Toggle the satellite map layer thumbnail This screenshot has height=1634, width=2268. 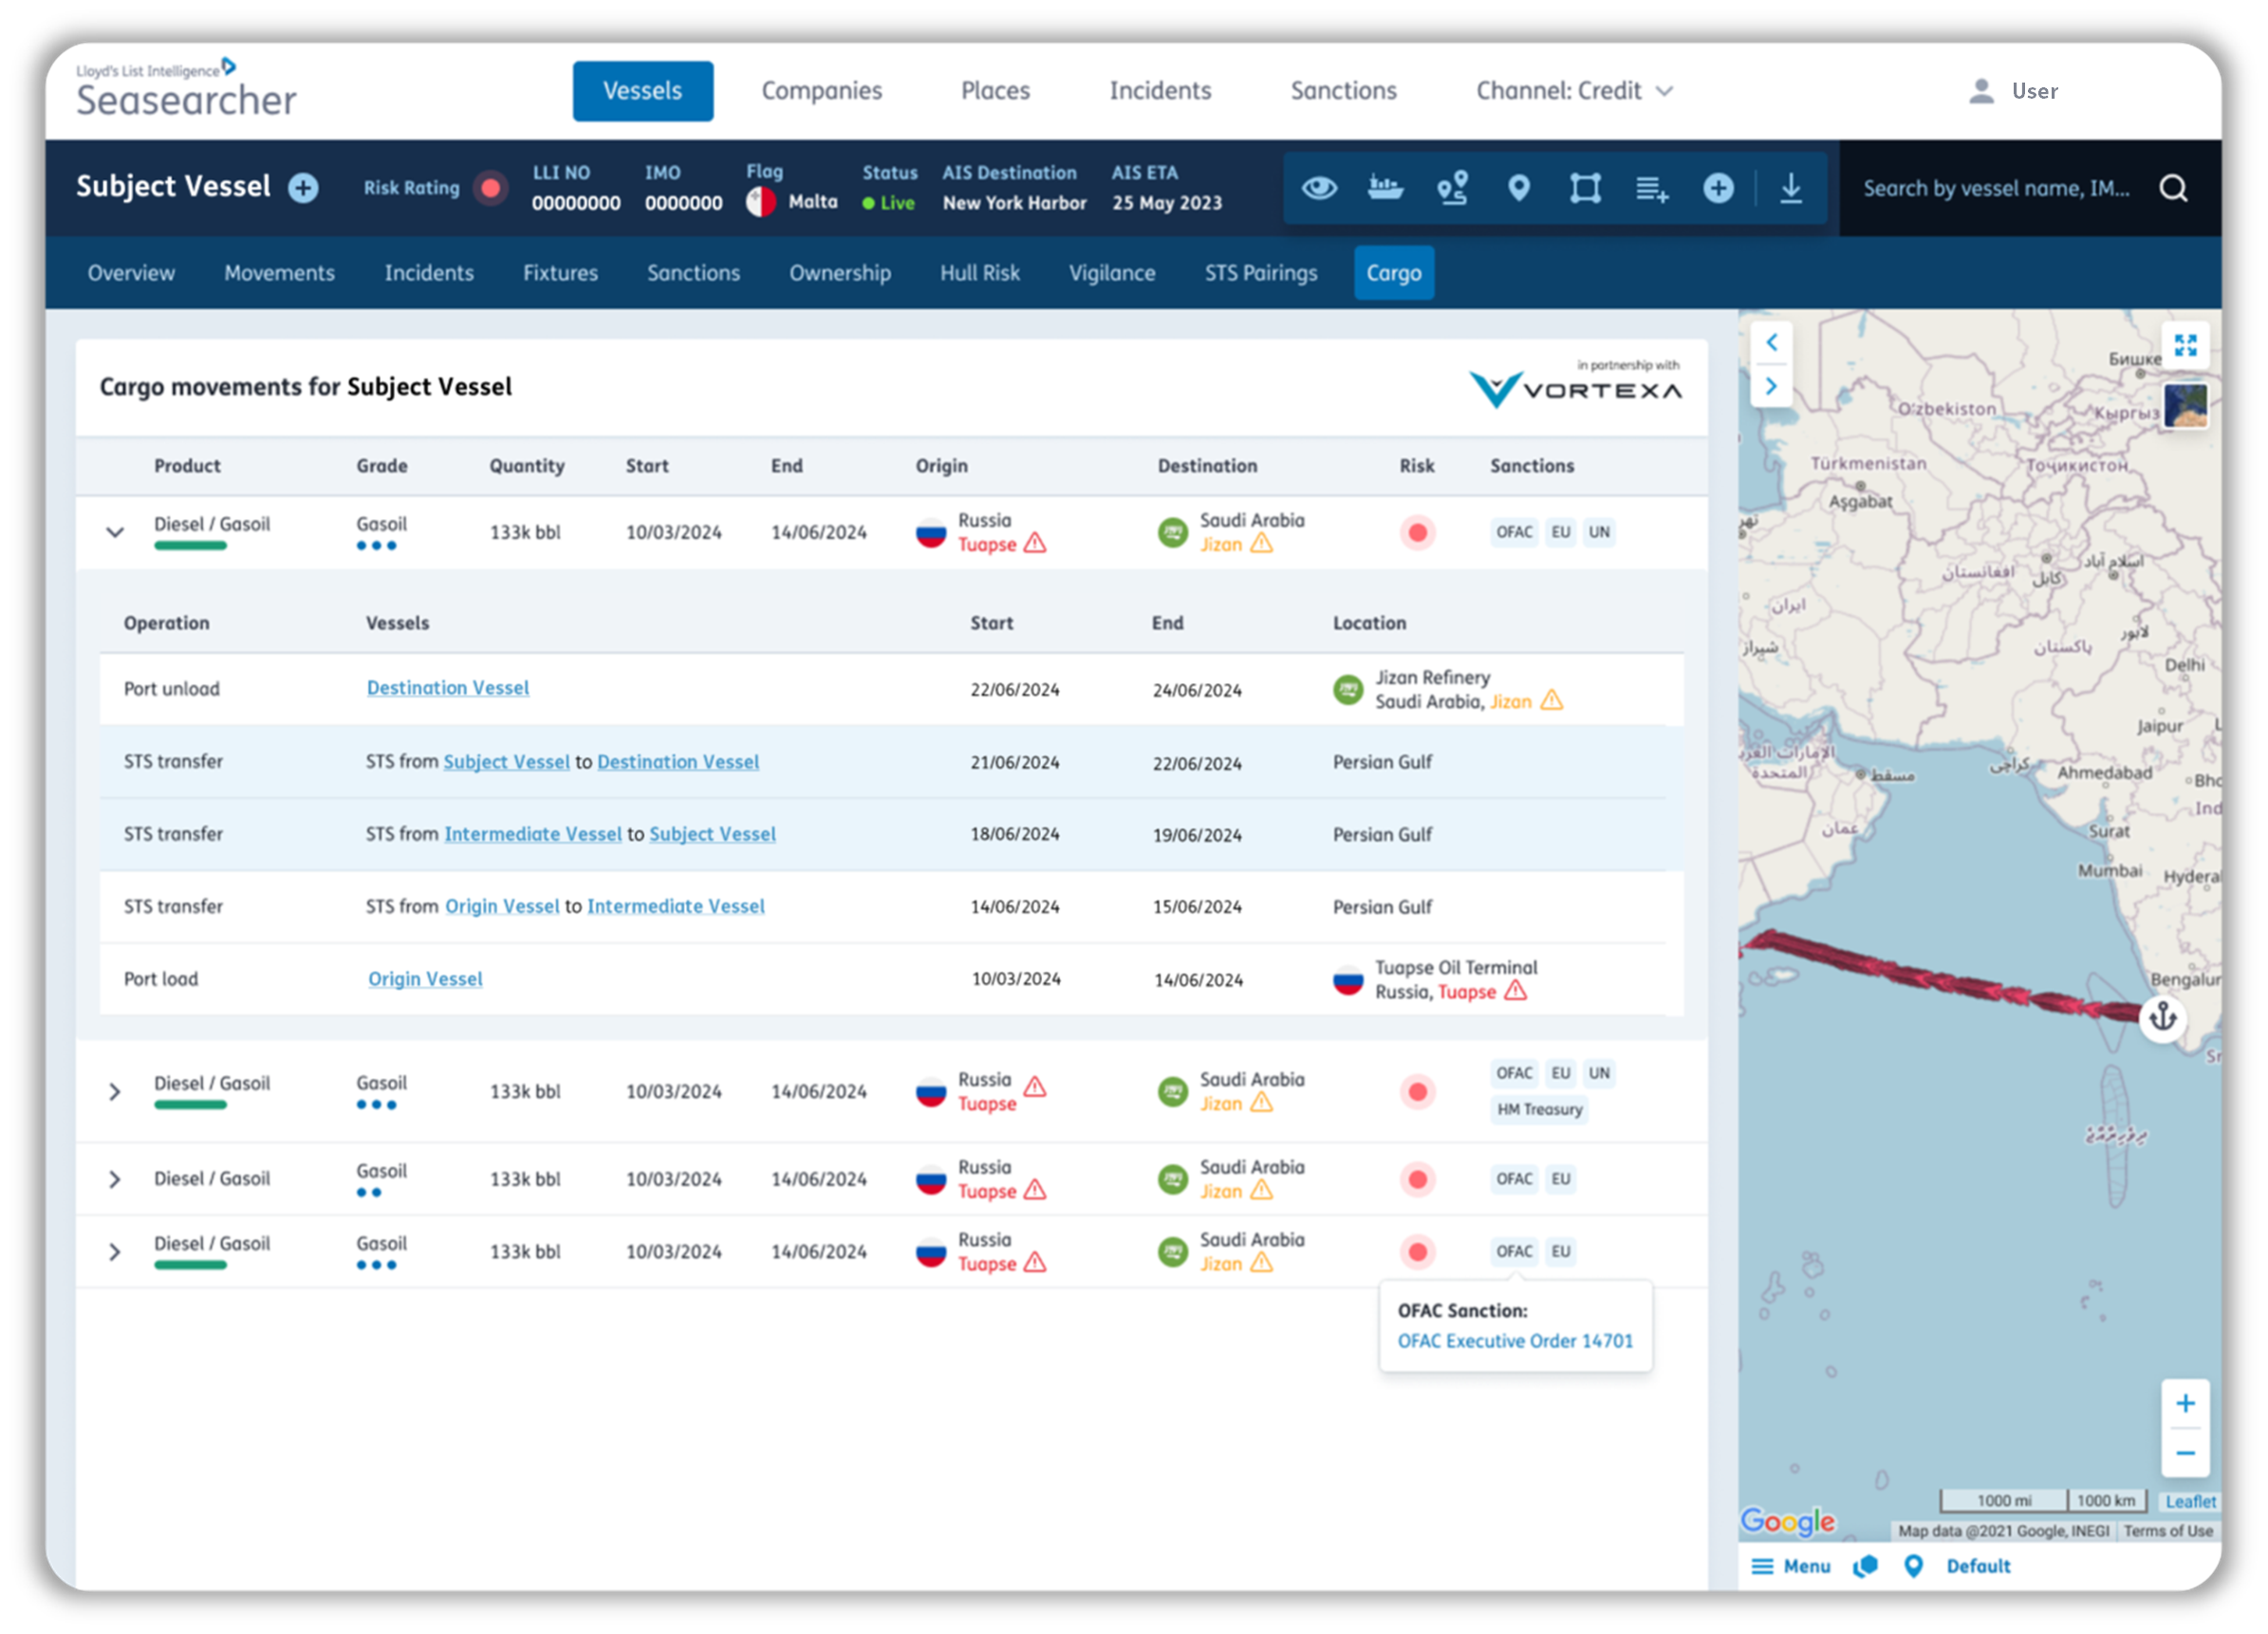coord(2185,406)
